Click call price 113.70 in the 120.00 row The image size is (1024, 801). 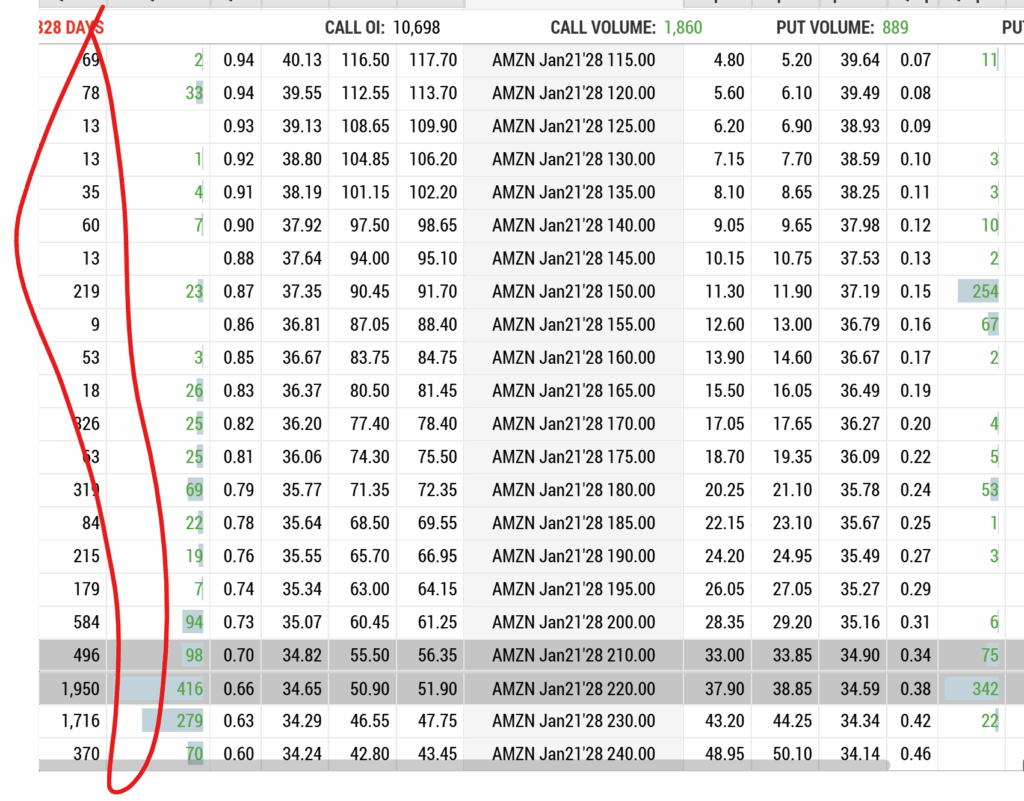(x=433, y=93)
